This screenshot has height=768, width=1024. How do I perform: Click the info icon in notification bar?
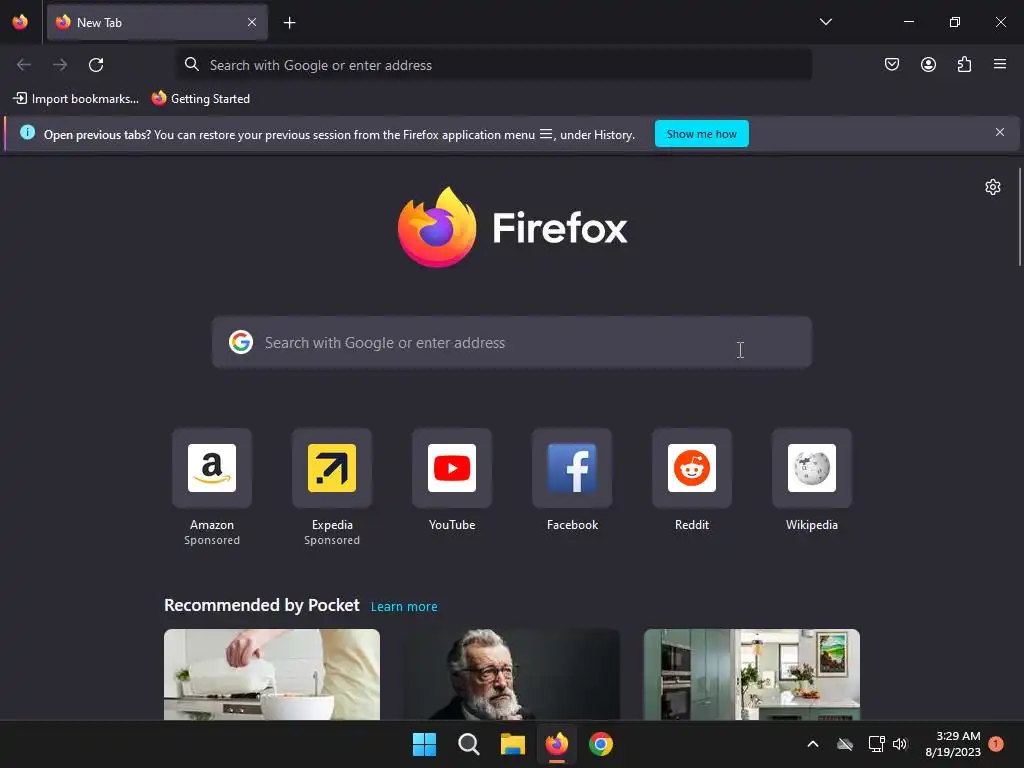click(x=27, y=133)
